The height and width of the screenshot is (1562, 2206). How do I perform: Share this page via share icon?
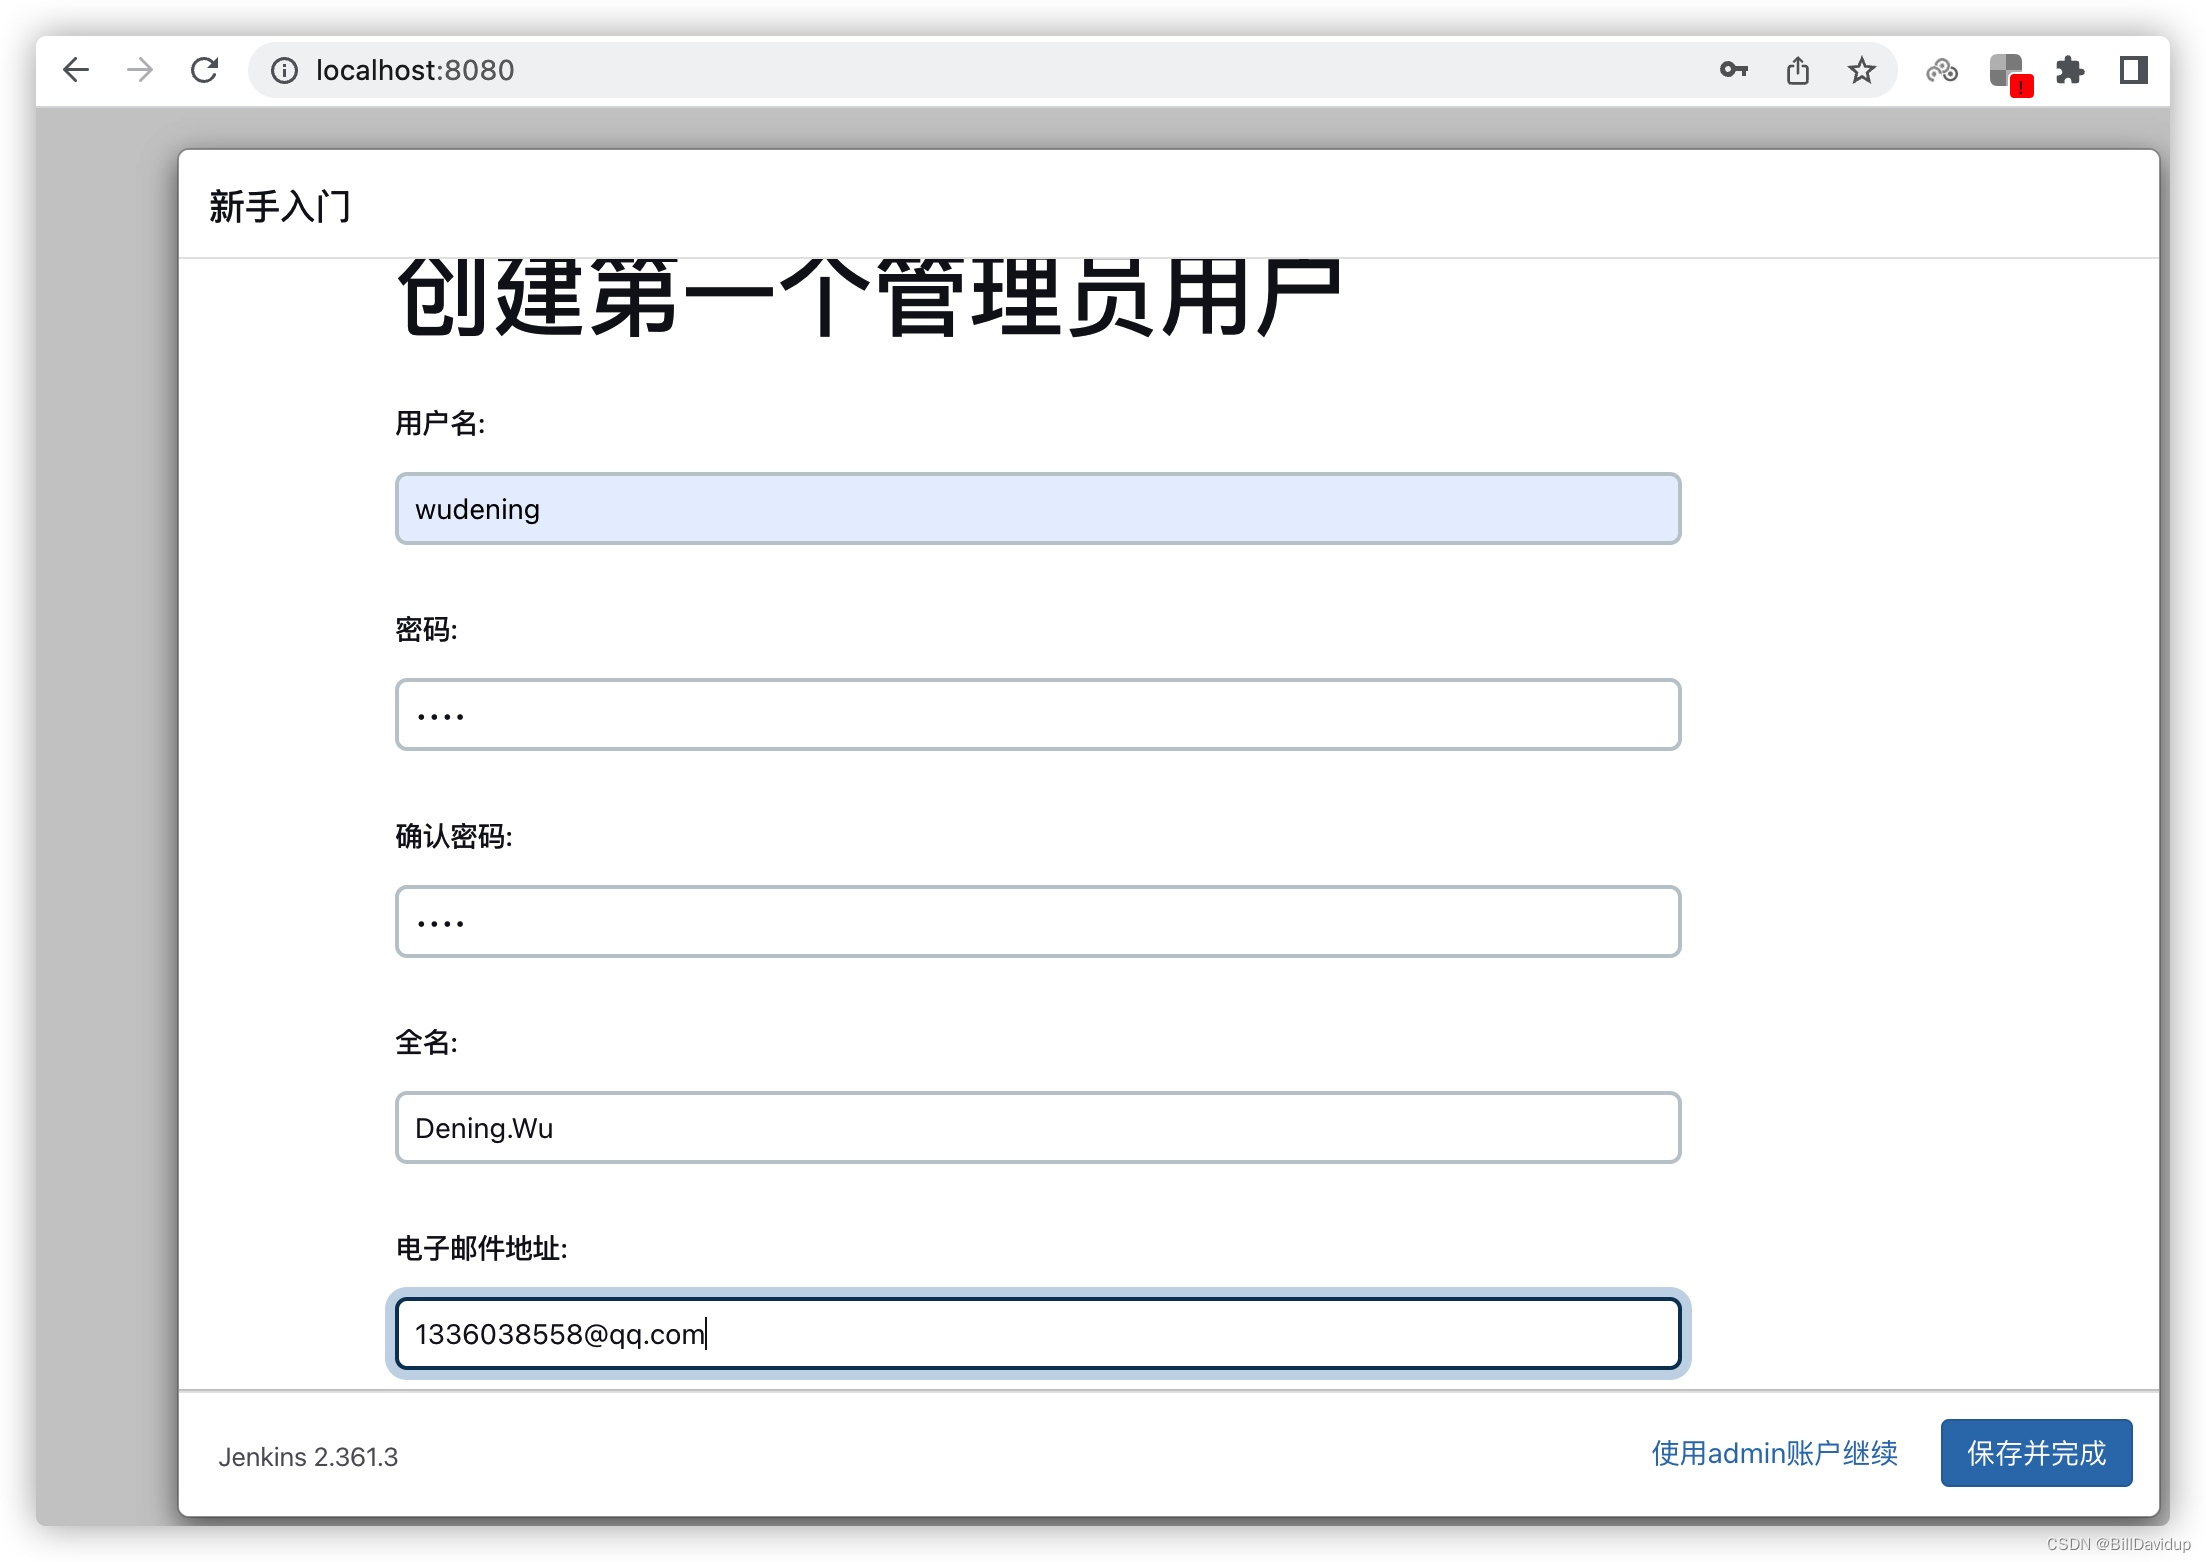pyautogui.click(x=1798, y=70)
